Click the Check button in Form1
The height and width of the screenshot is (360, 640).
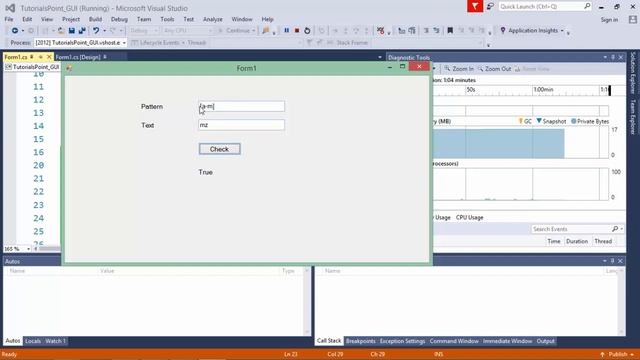tap(220, 149)
